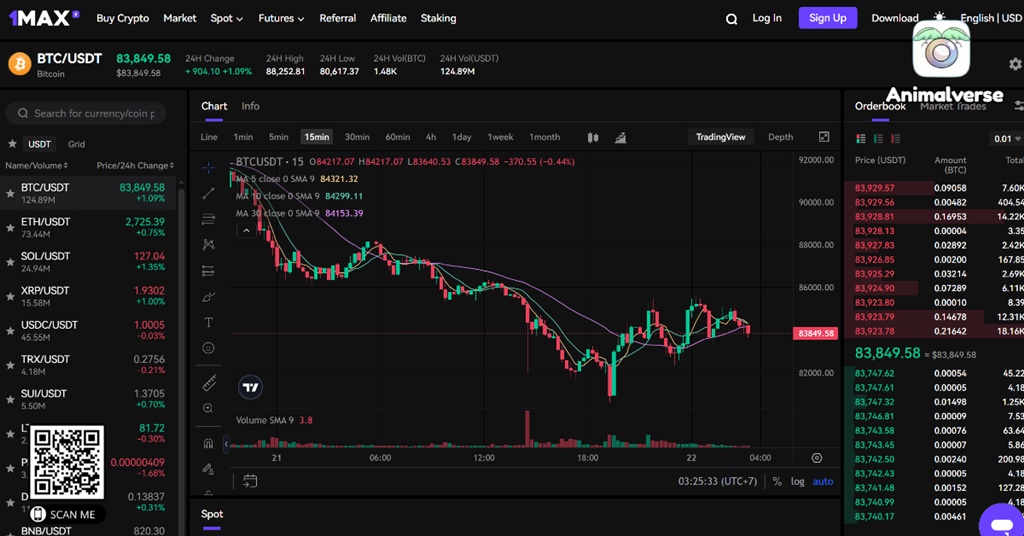Open the go to date calendar icon

pos(250,481)
